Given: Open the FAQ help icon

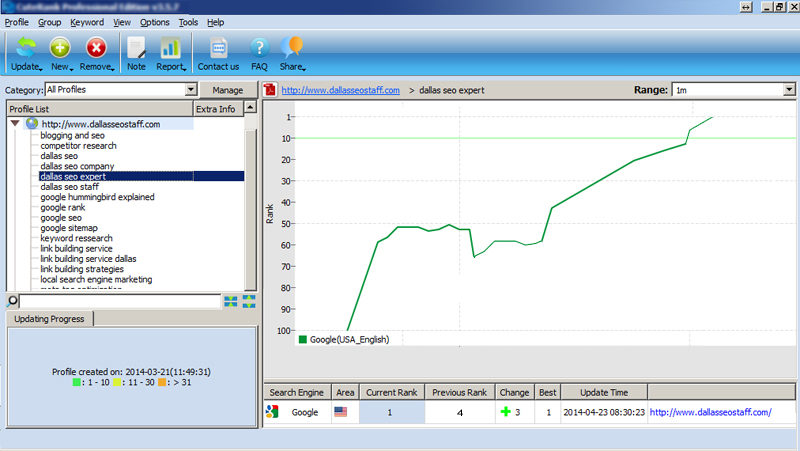Looking at the screenshot, I should [259, 48].
